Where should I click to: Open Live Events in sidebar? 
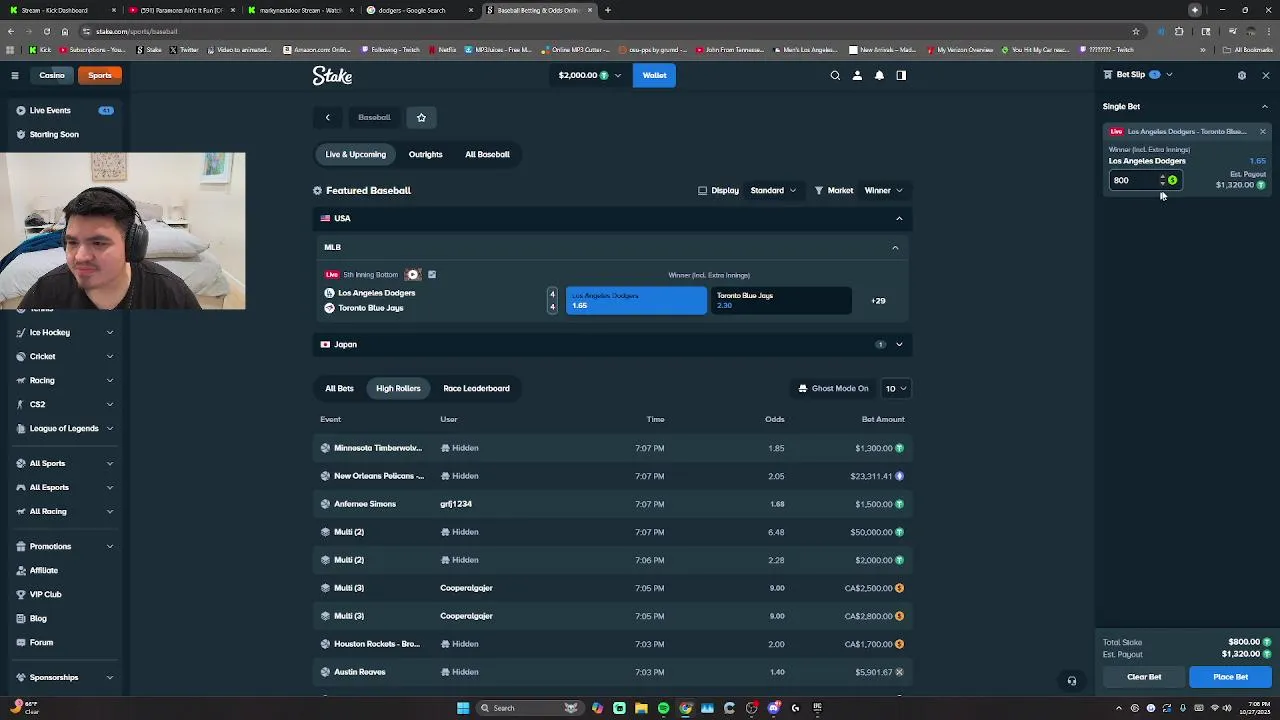(64, 110)
